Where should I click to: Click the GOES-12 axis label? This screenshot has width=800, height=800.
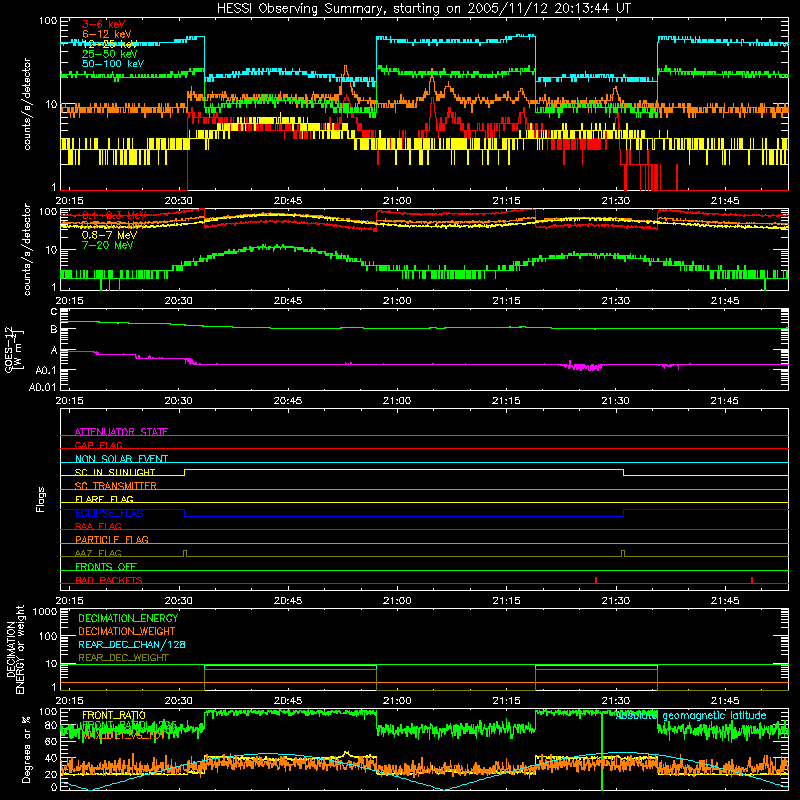point(14,349)
